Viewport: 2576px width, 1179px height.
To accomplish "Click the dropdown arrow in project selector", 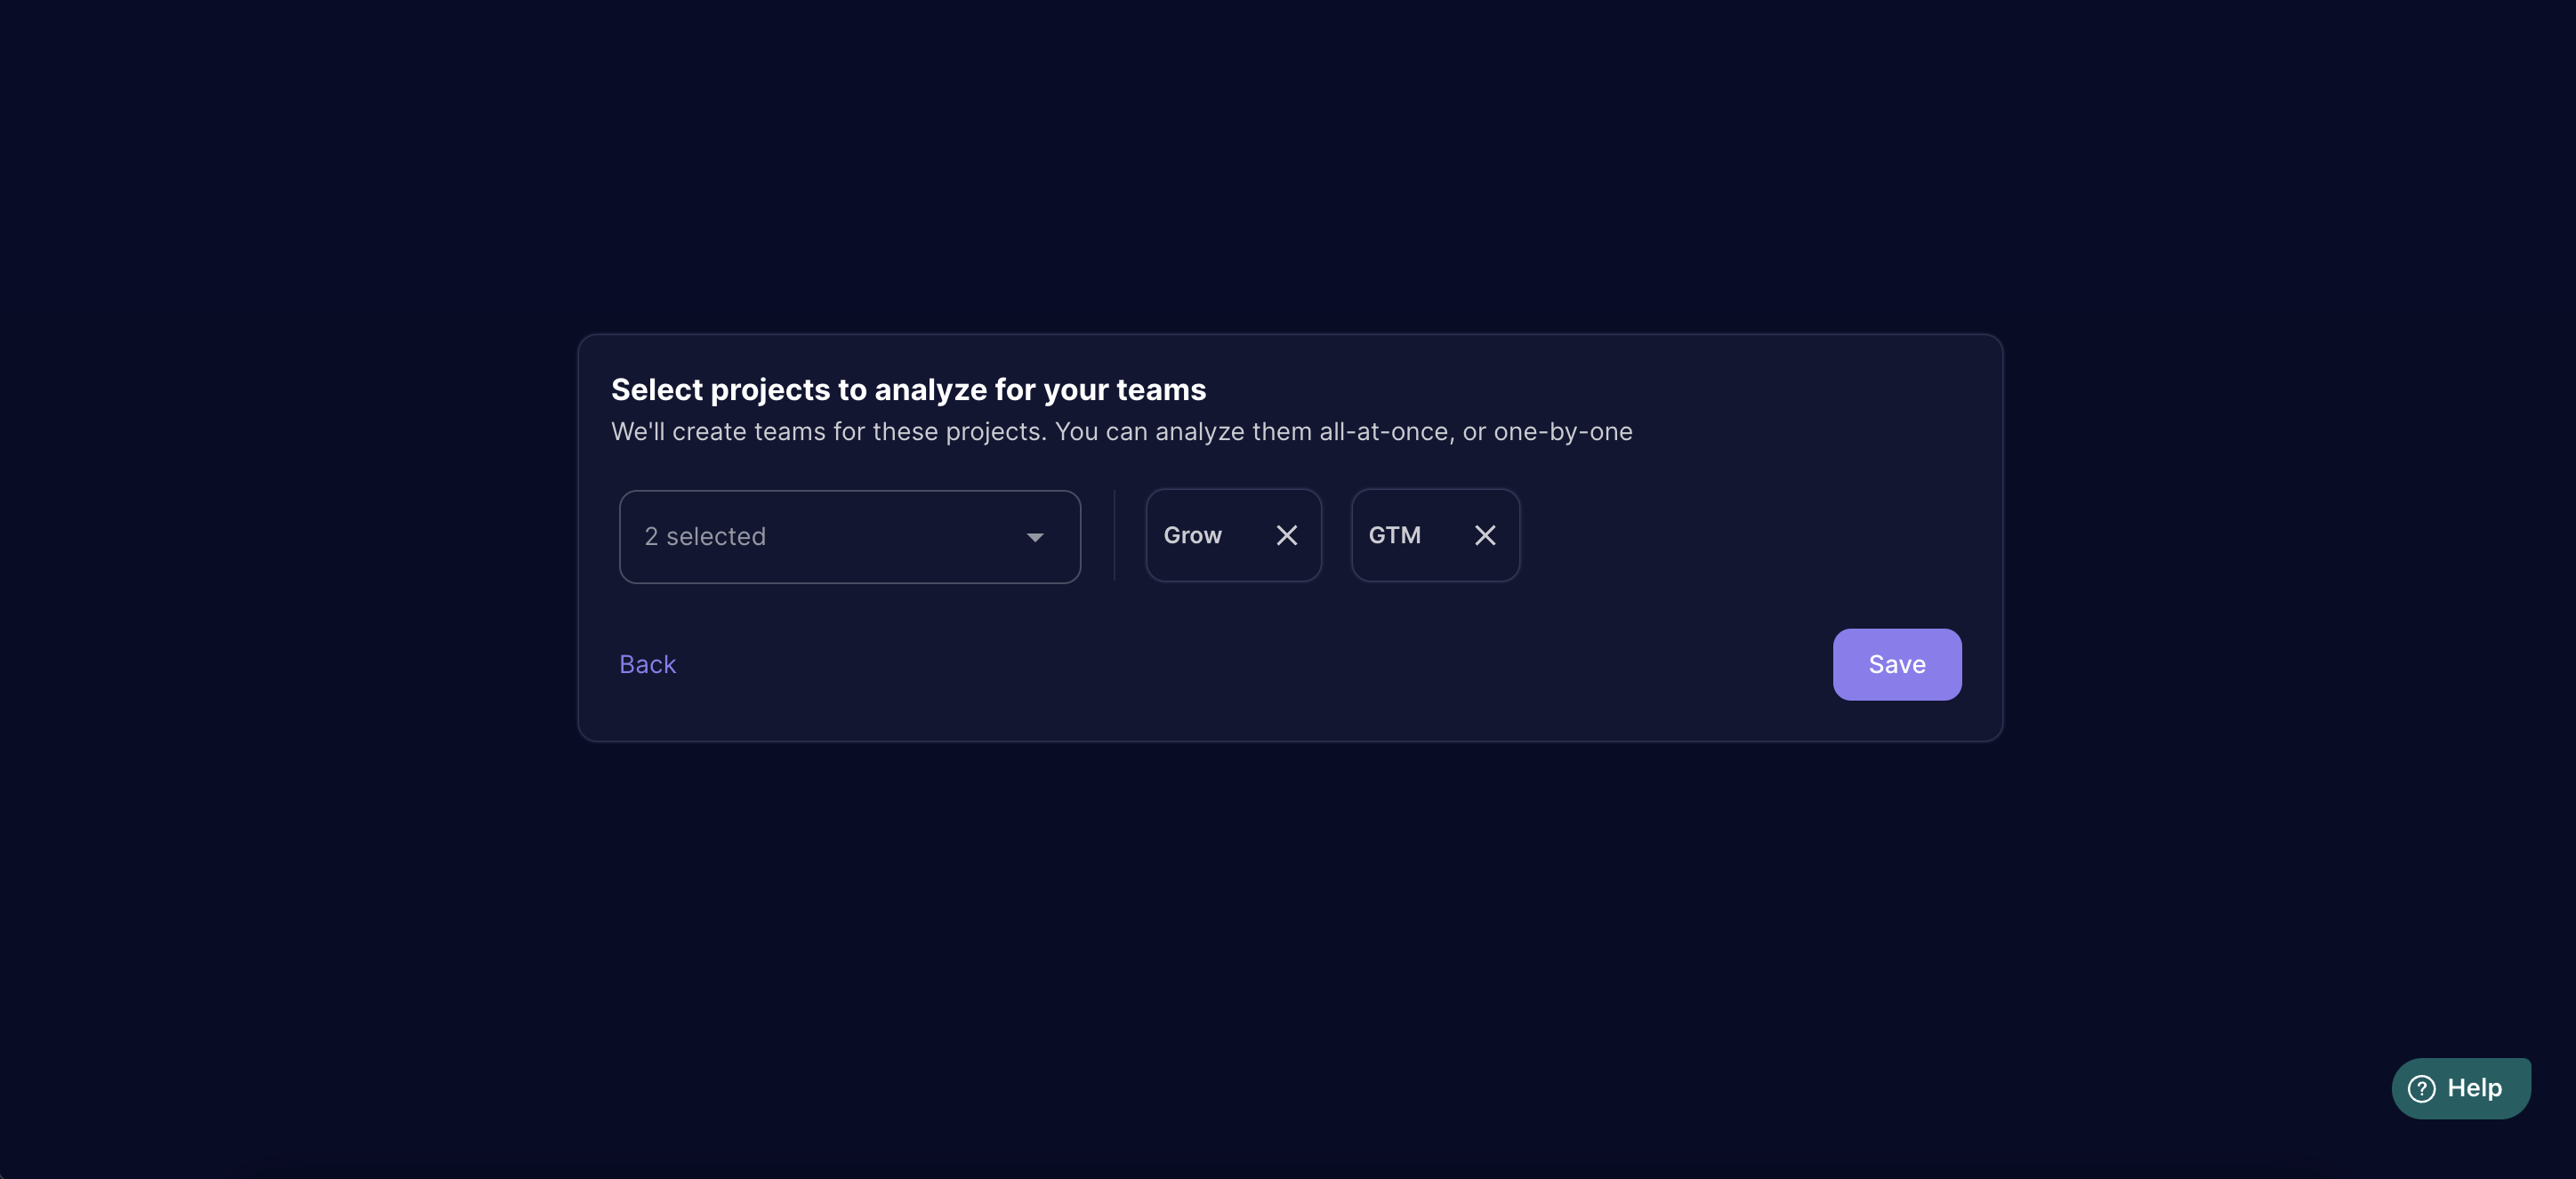I will [1035, 537].
